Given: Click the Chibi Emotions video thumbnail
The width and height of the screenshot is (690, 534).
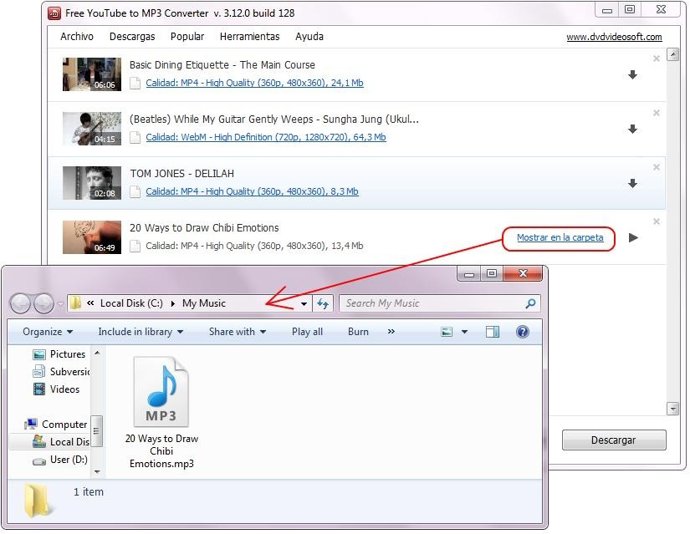Looking at the screenshot, I should pos(92,237).
